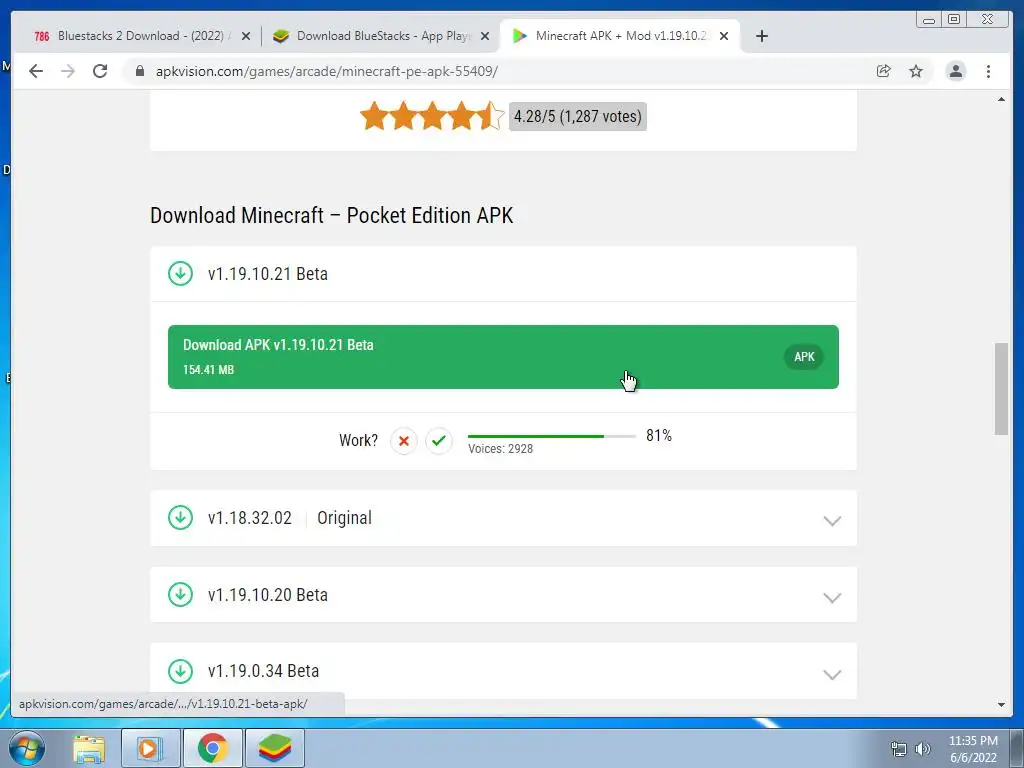Close the Download BlueStacks App Player tab

coord(485,36)
